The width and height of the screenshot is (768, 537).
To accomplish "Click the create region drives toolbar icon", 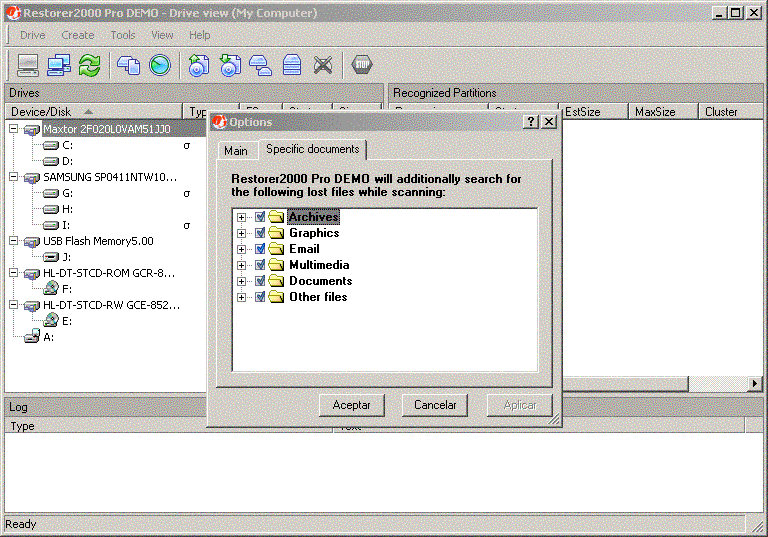I will [261, 65].
